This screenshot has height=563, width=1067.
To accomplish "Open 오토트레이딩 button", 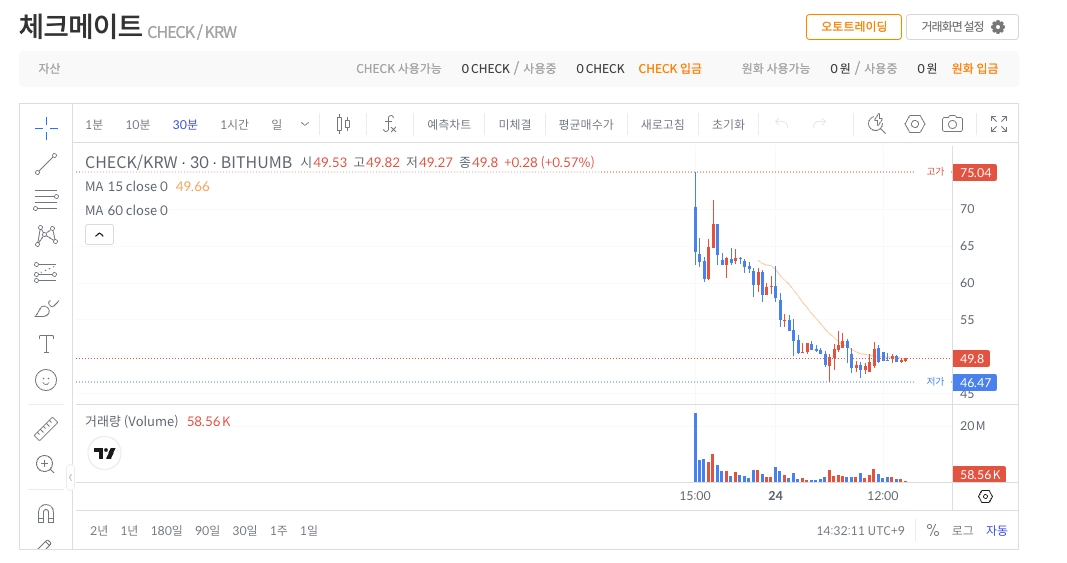I will [x=854, y=27].
